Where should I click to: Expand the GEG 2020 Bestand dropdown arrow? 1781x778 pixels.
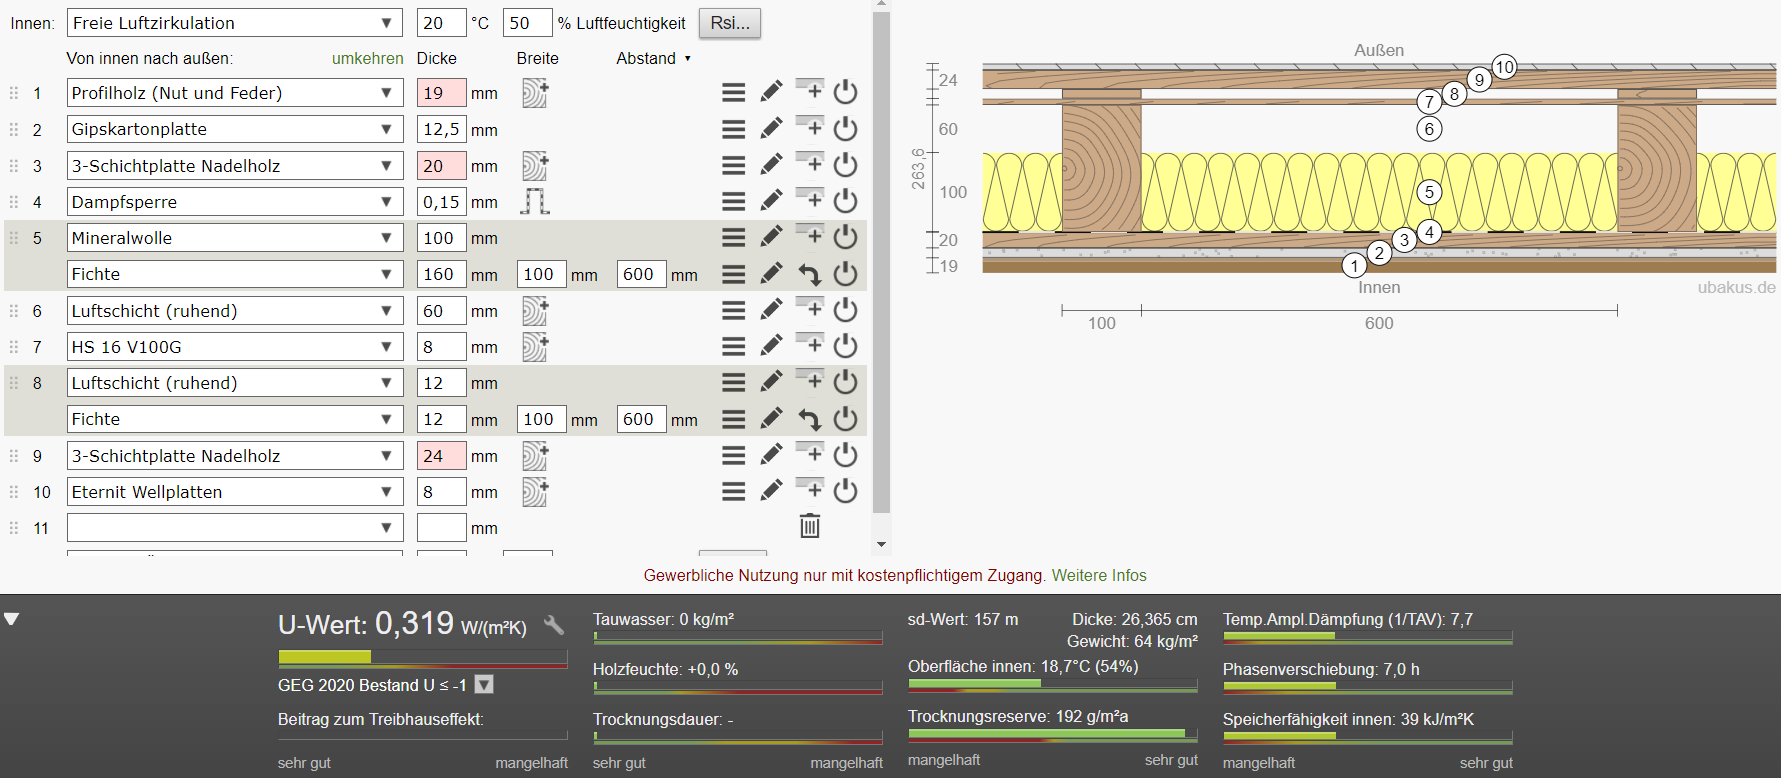[484, 685]
